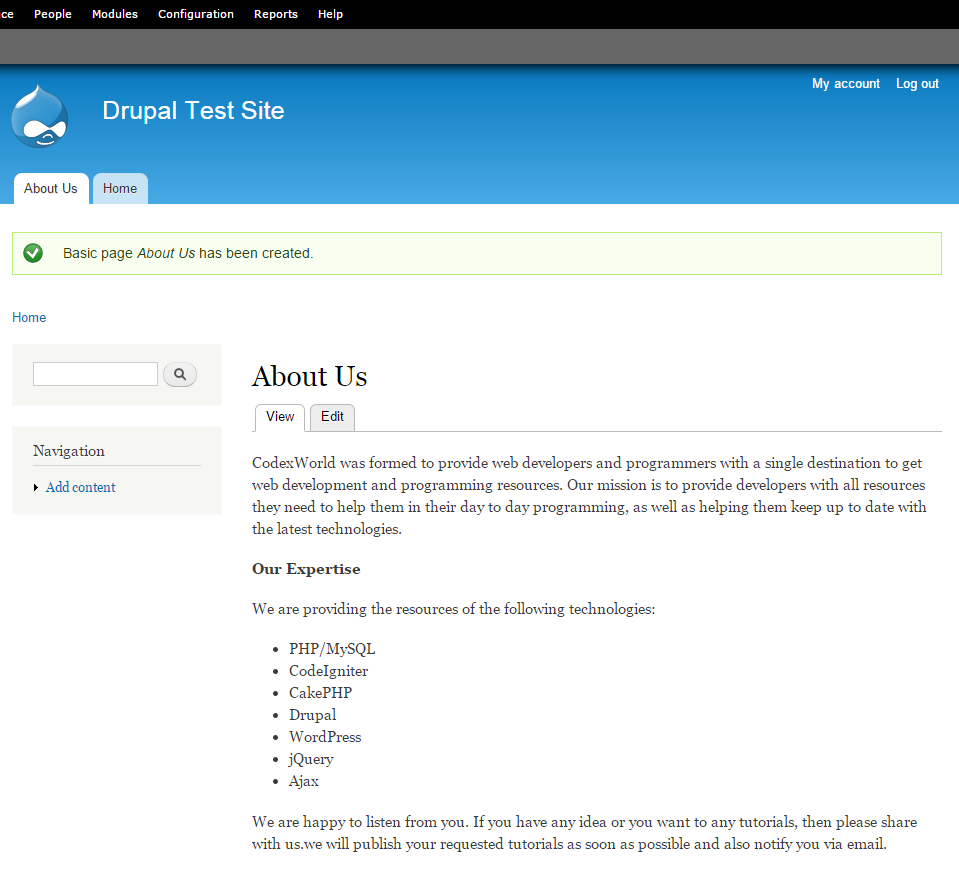
Task: Click the Drupal drop logo
Action: 40,116
